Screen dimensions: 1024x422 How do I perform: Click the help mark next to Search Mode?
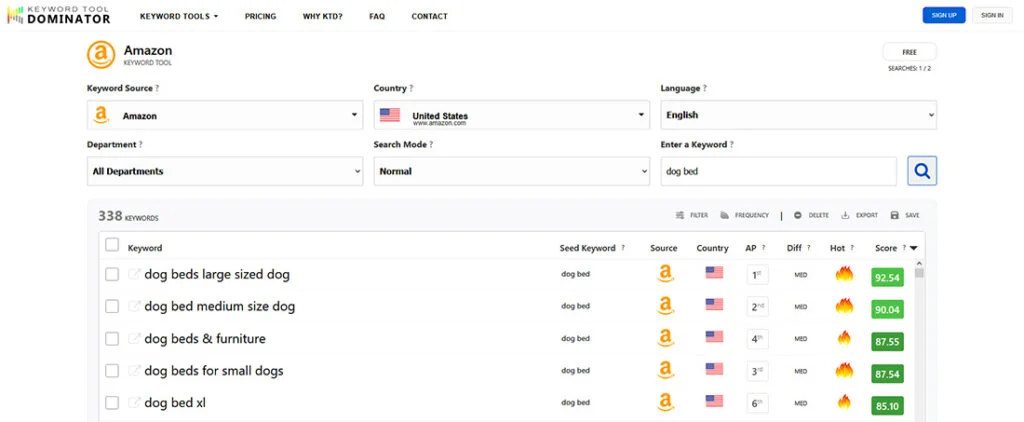pyautogui.click(x=431, y=144)
